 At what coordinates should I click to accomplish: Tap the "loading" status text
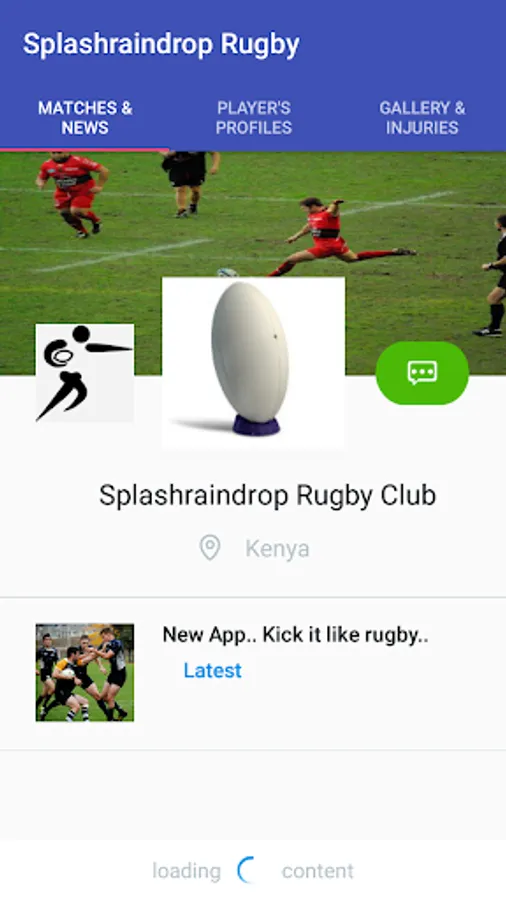tap(186, 871)
